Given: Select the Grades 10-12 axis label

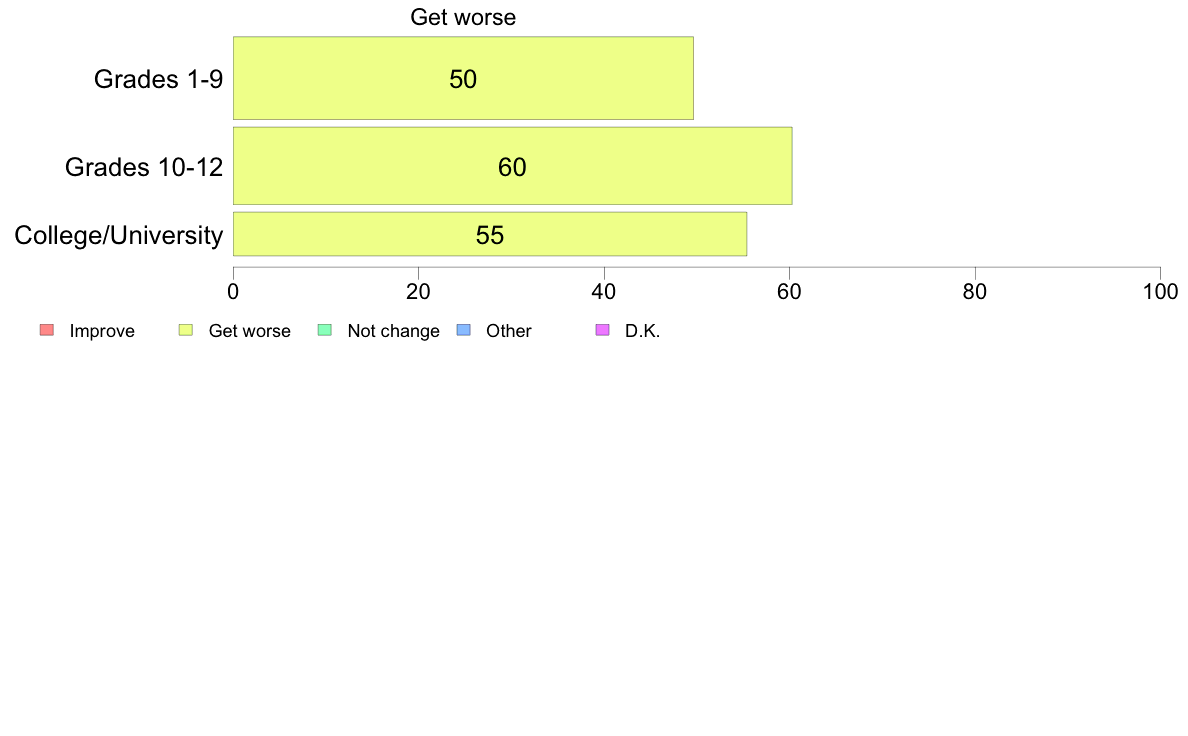Looking at the screenshot, I should coord(144,167).
